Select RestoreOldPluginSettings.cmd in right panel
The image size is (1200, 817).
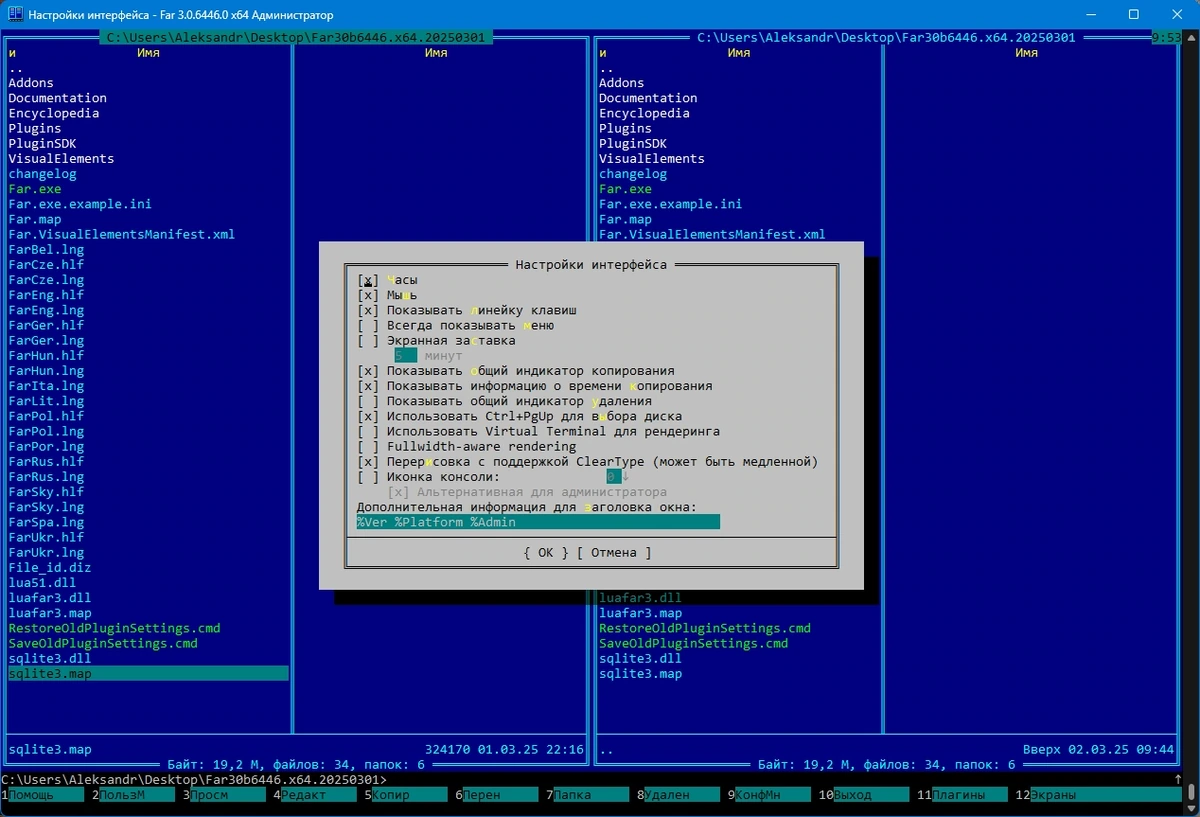705,628
